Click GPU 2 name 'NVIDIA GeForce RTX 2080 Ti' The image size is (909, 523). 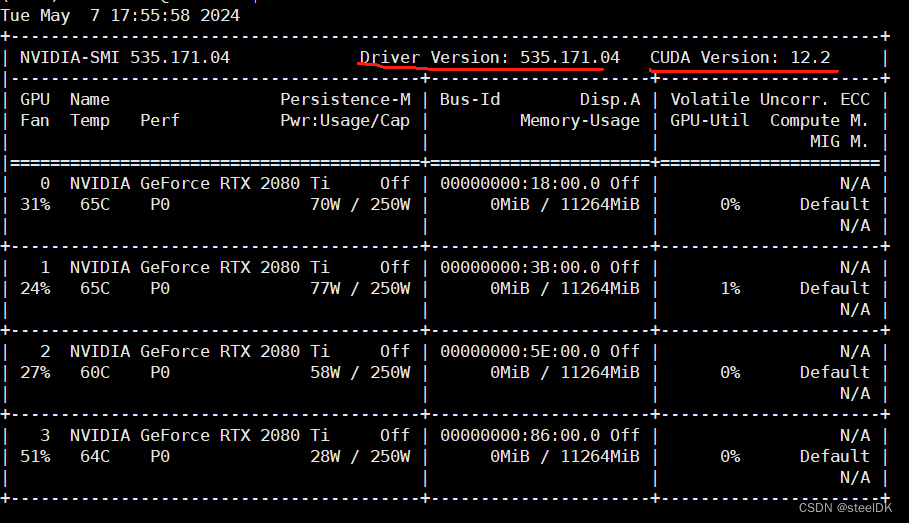pos(199,351)
